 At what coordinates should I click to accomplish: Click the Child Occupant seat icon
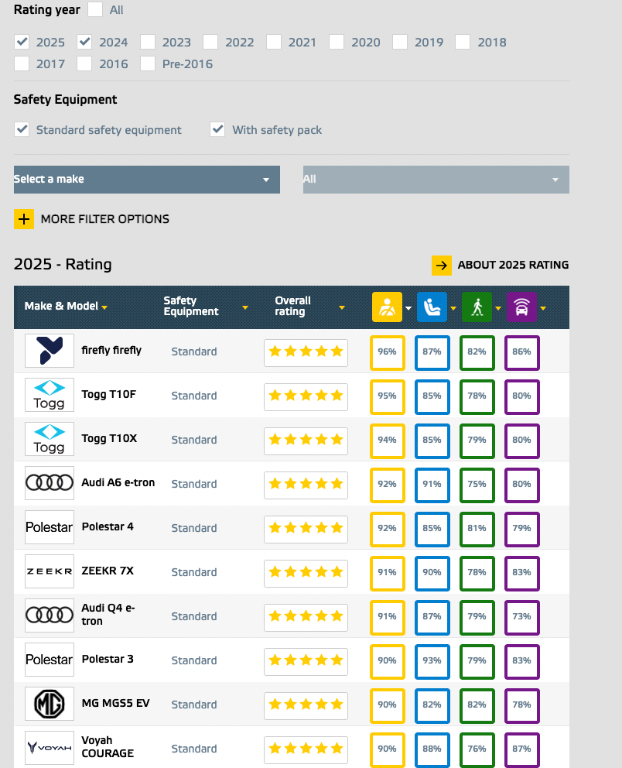[x=431, y=307]
